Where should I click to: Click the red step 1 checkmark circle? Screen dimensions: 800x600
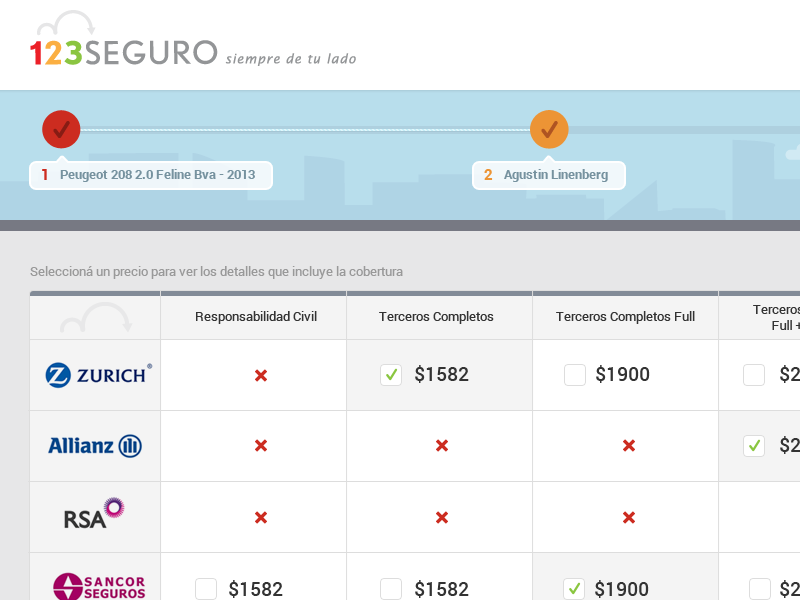tap(61, 129)
